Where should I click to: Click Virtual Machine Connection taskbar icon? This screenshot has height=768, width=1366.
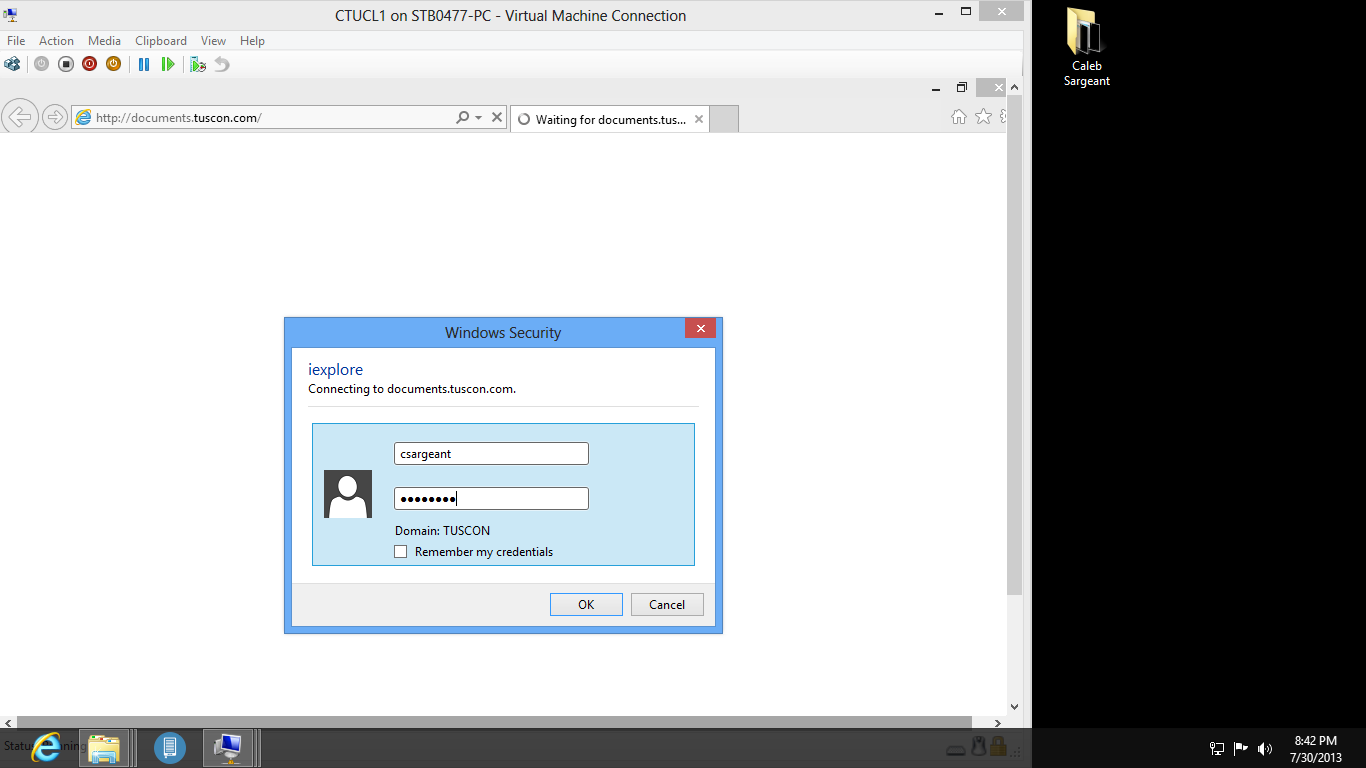(x=230, y=747)
